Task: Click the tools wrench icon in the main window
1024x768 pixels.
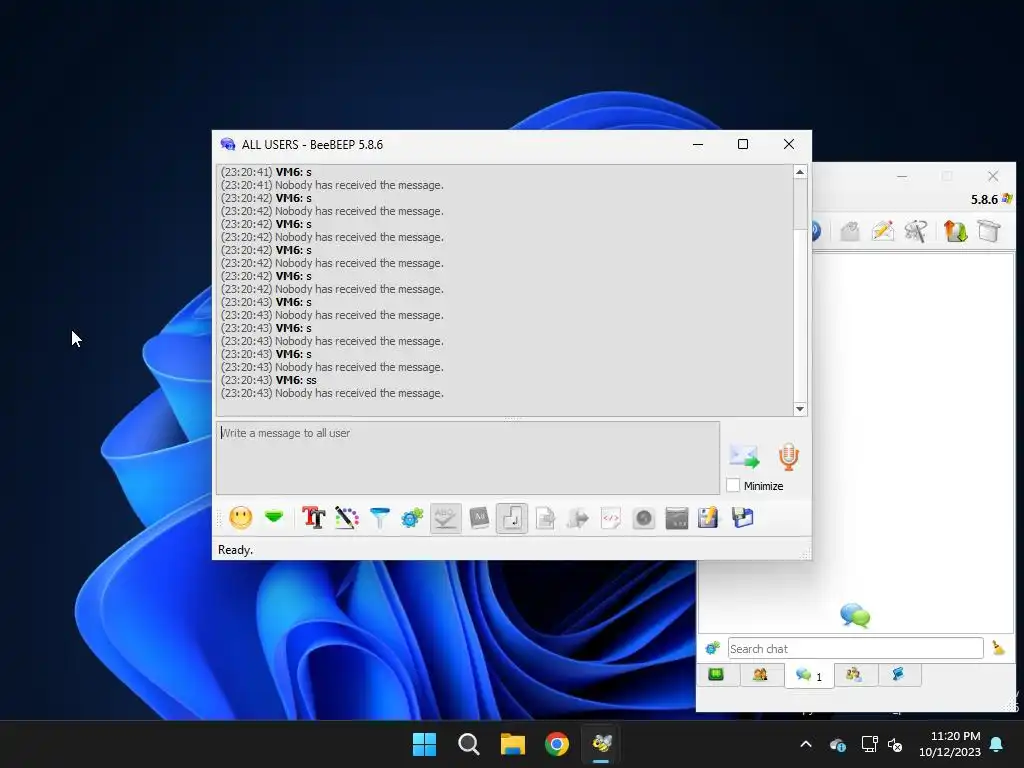Action: [x=916, y=231]
